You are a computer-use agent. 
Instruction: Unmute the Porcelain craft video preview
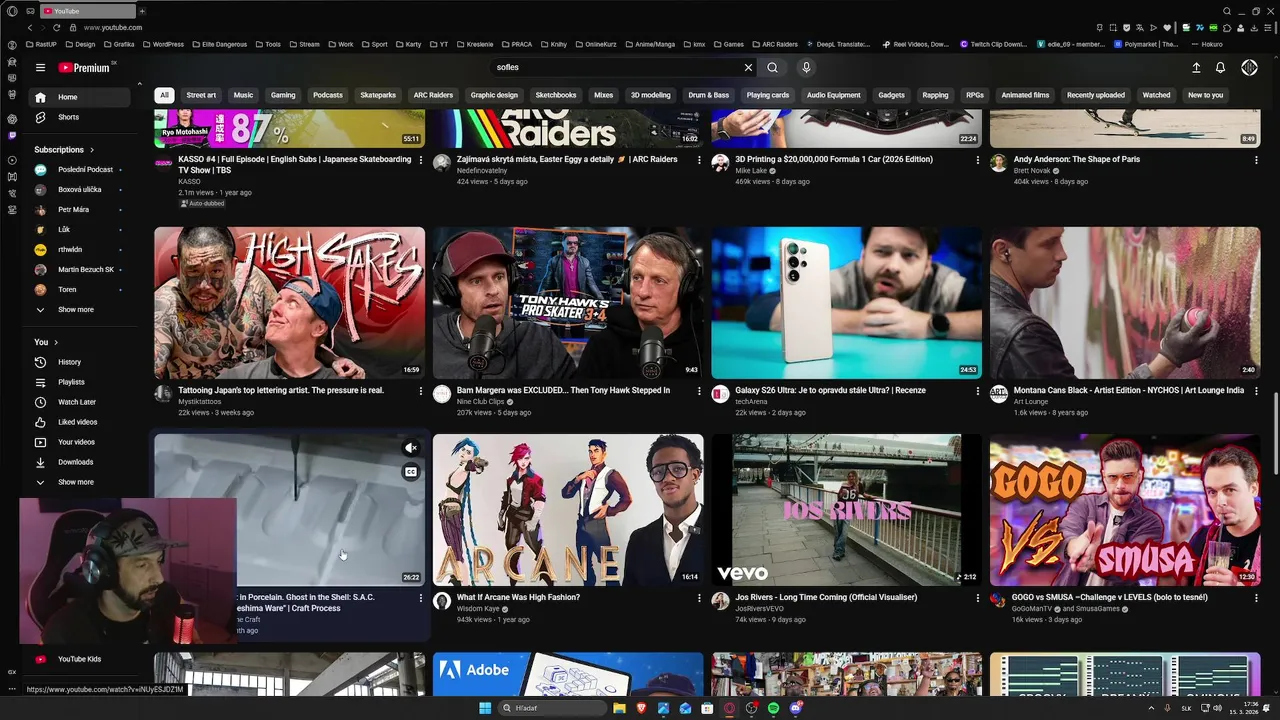[x=411, y=448]
